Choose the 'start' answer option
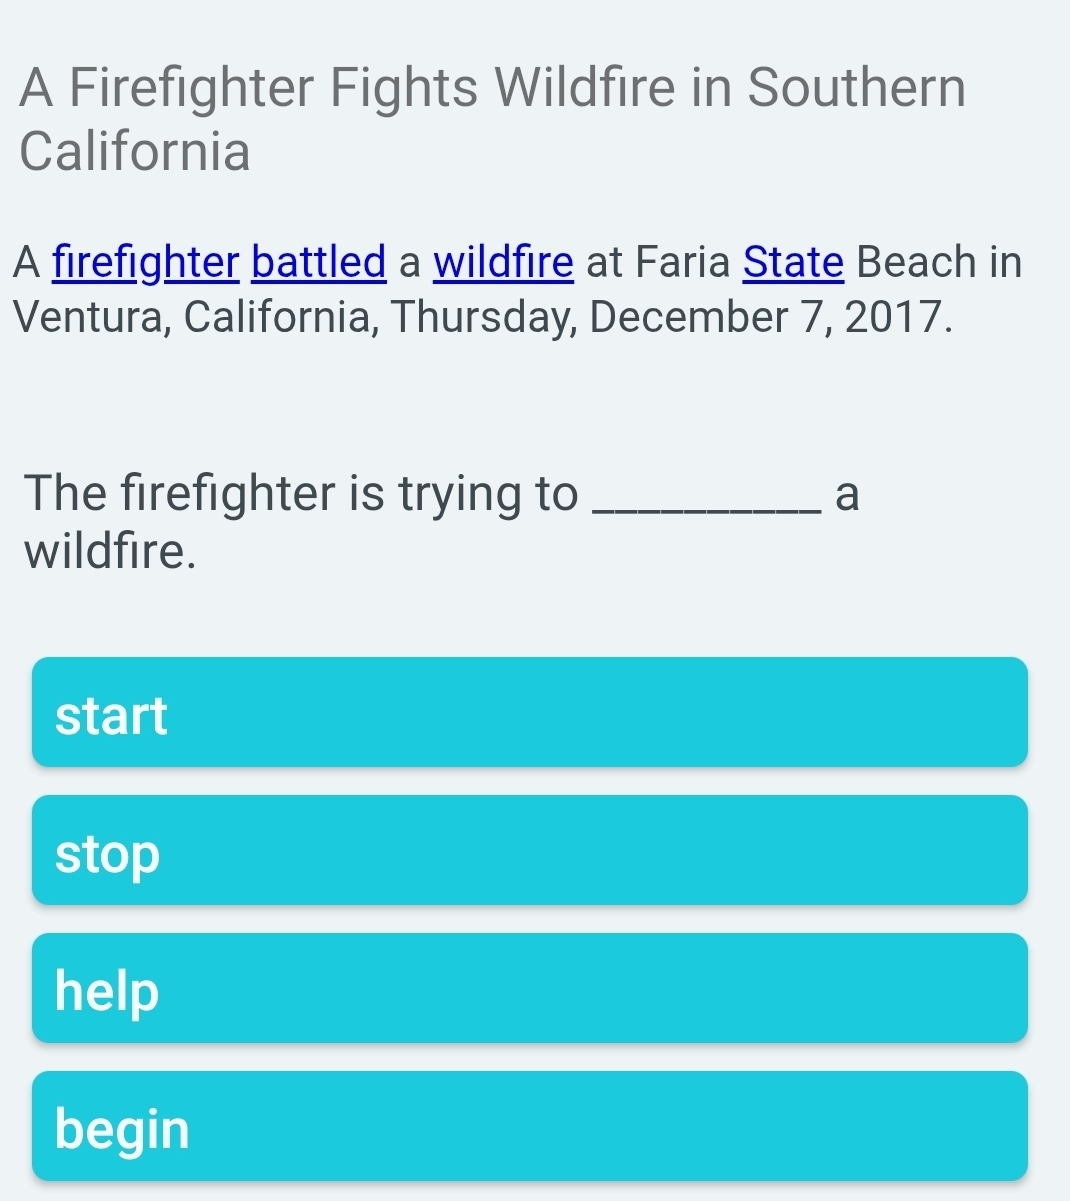This screenshot has height=1201, width=1070. click(x=529, y=713)
